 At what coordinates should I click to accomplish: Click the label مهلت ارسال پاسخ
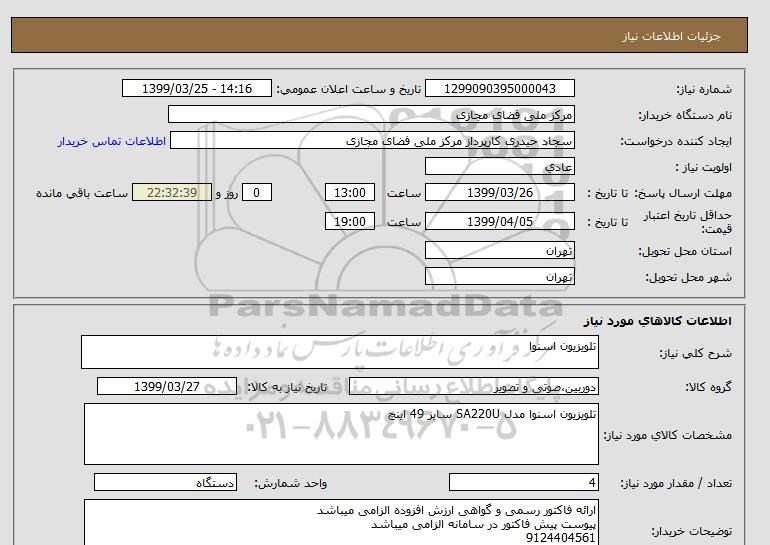click(683, 193)
